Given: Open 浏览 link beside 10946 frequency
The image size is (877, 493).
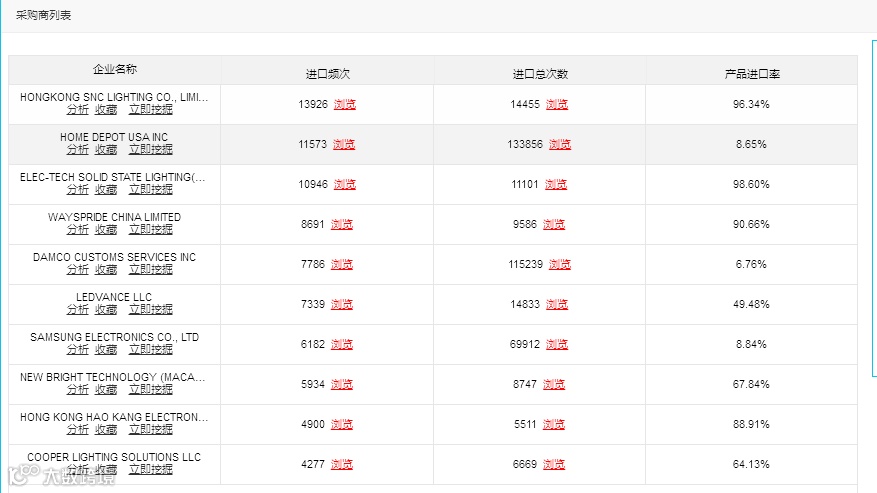Looking at the screenshot, I should [344, 184].
